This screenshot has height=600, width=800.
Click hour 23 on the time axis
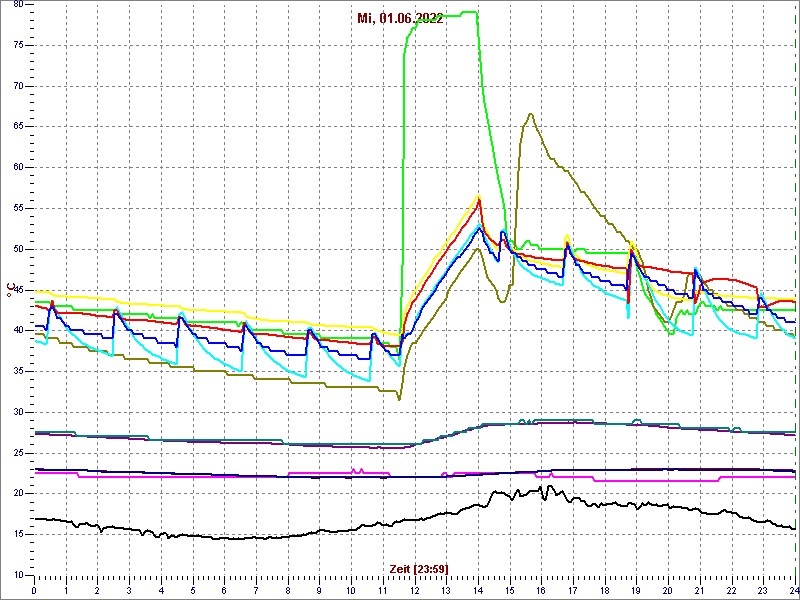(x=763, y=591)
